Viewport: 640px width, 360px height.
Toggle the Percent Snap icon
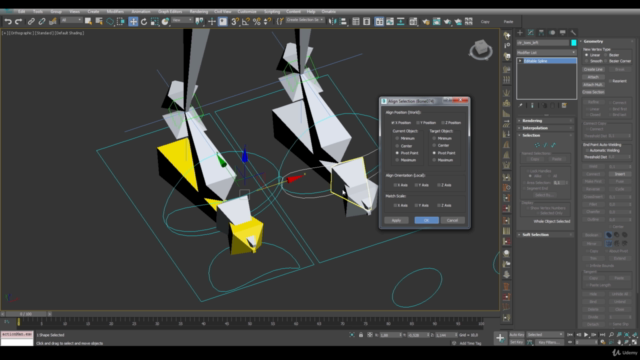(x=256, y=21)
